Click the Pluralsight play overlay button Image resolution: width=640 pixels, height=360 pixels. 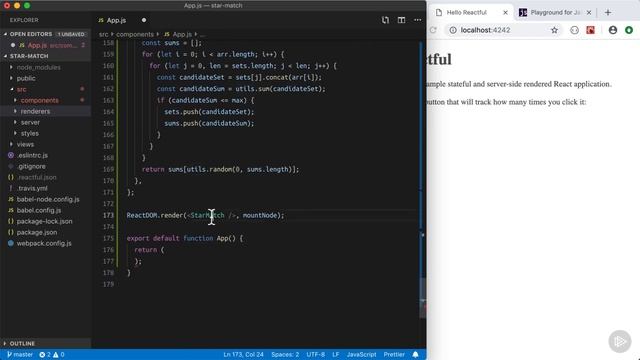pos(620,341)
